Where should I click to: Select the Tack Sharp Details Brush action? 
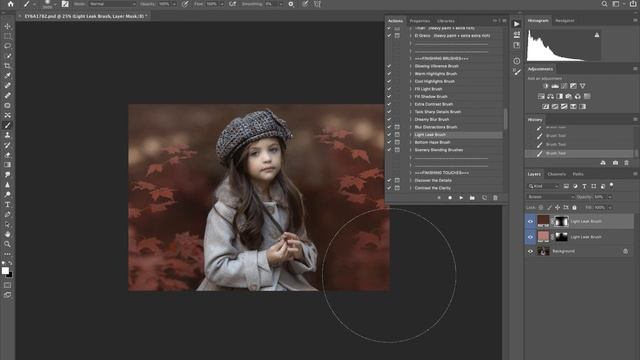click(x=438, y=111)
